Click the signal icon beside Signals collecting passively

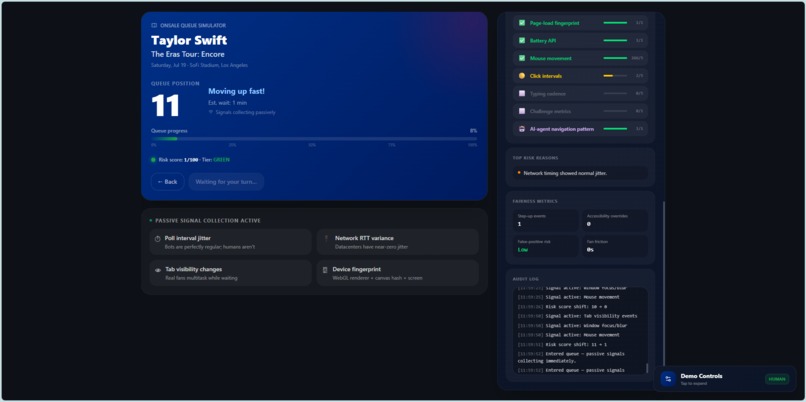[211, 112]
